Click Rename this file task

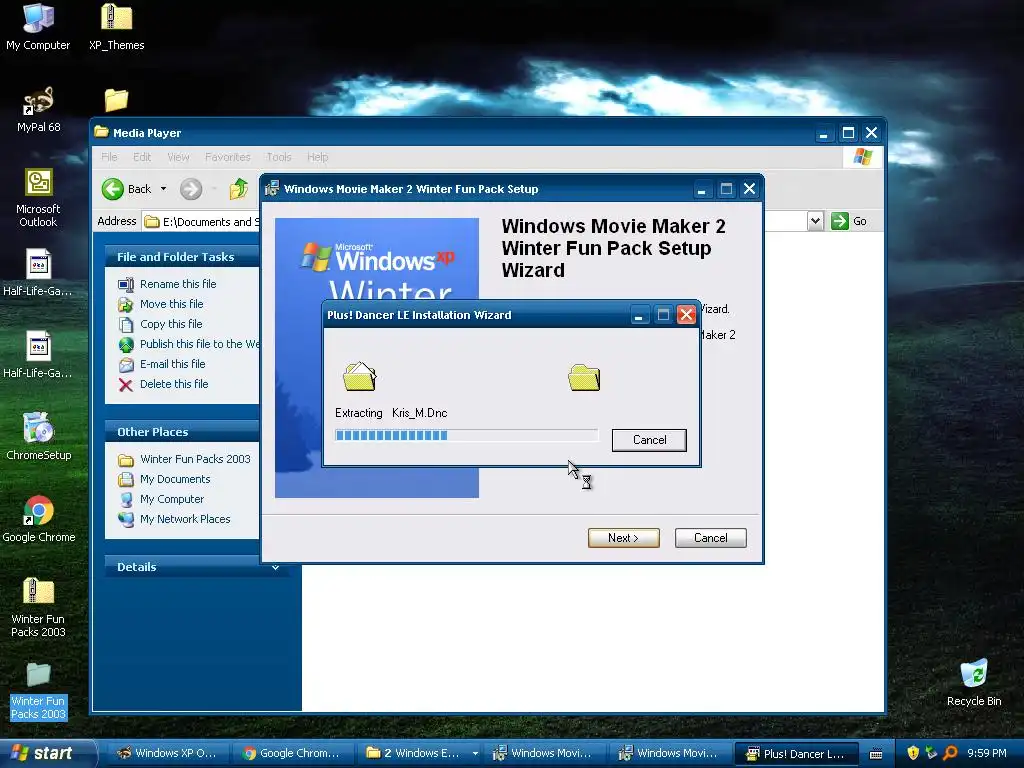click(178, 284)
